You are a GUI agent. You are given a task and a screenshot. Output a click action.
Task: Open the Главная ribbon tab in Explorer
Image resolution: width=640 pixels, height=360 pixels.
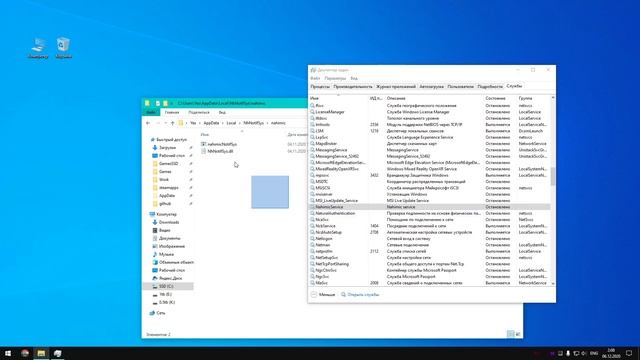tap(172, 112)
